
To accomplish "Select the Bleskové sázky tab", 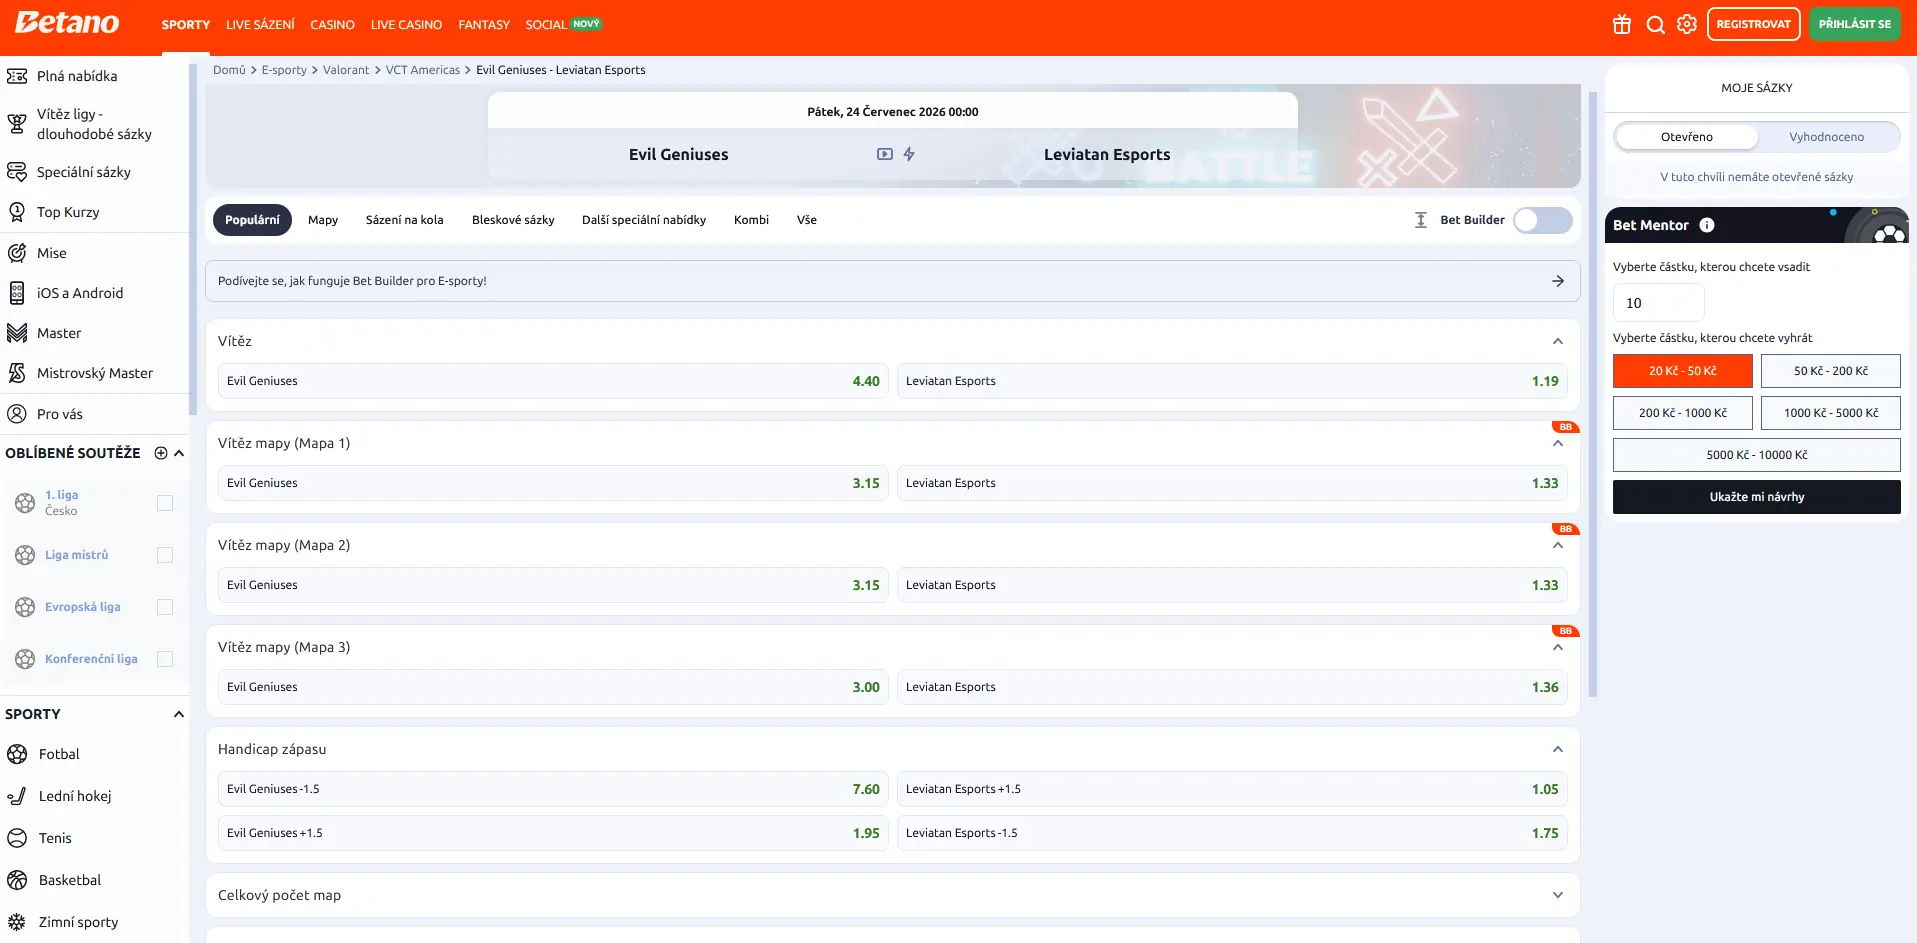I will [x=513, y=220].
